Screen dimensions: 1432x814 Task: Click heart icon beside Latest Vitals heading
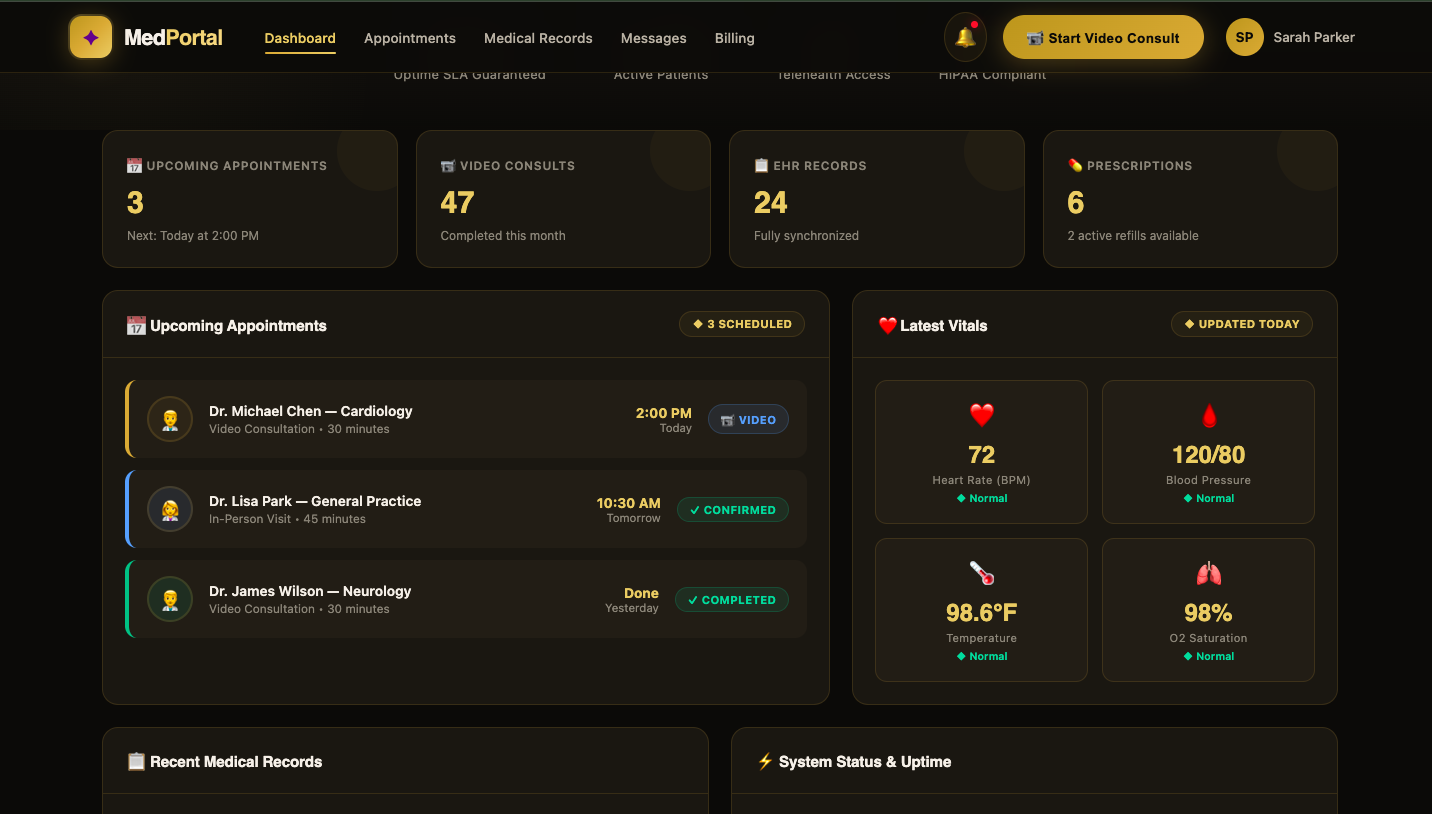[x=887, y=325]
